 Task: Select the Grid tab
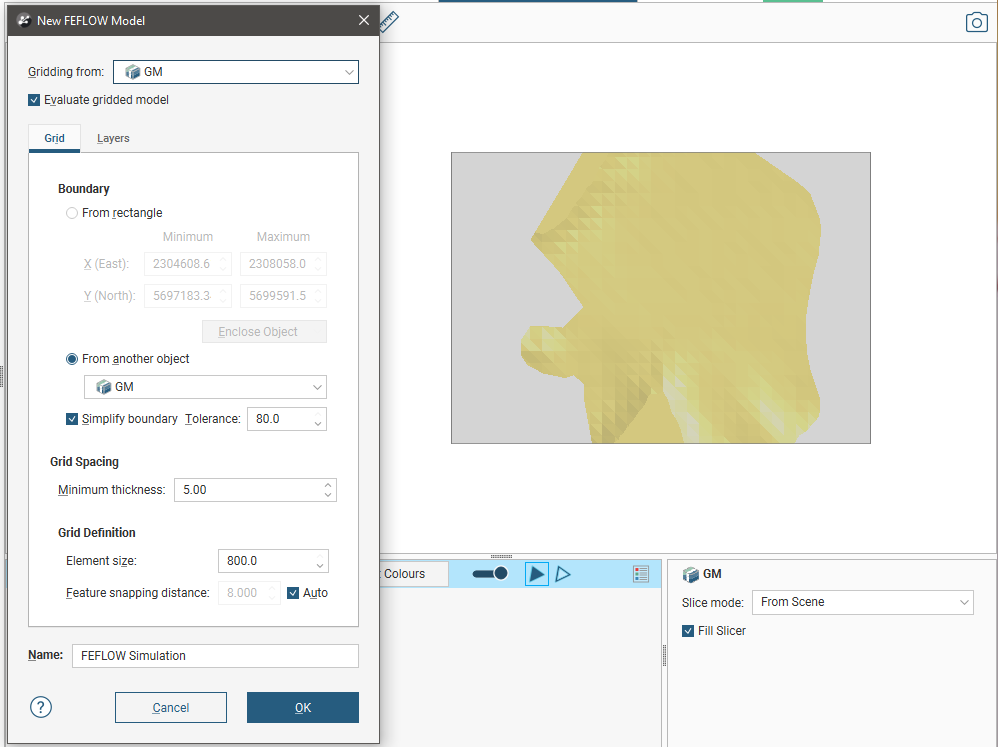tap(54, 138)
